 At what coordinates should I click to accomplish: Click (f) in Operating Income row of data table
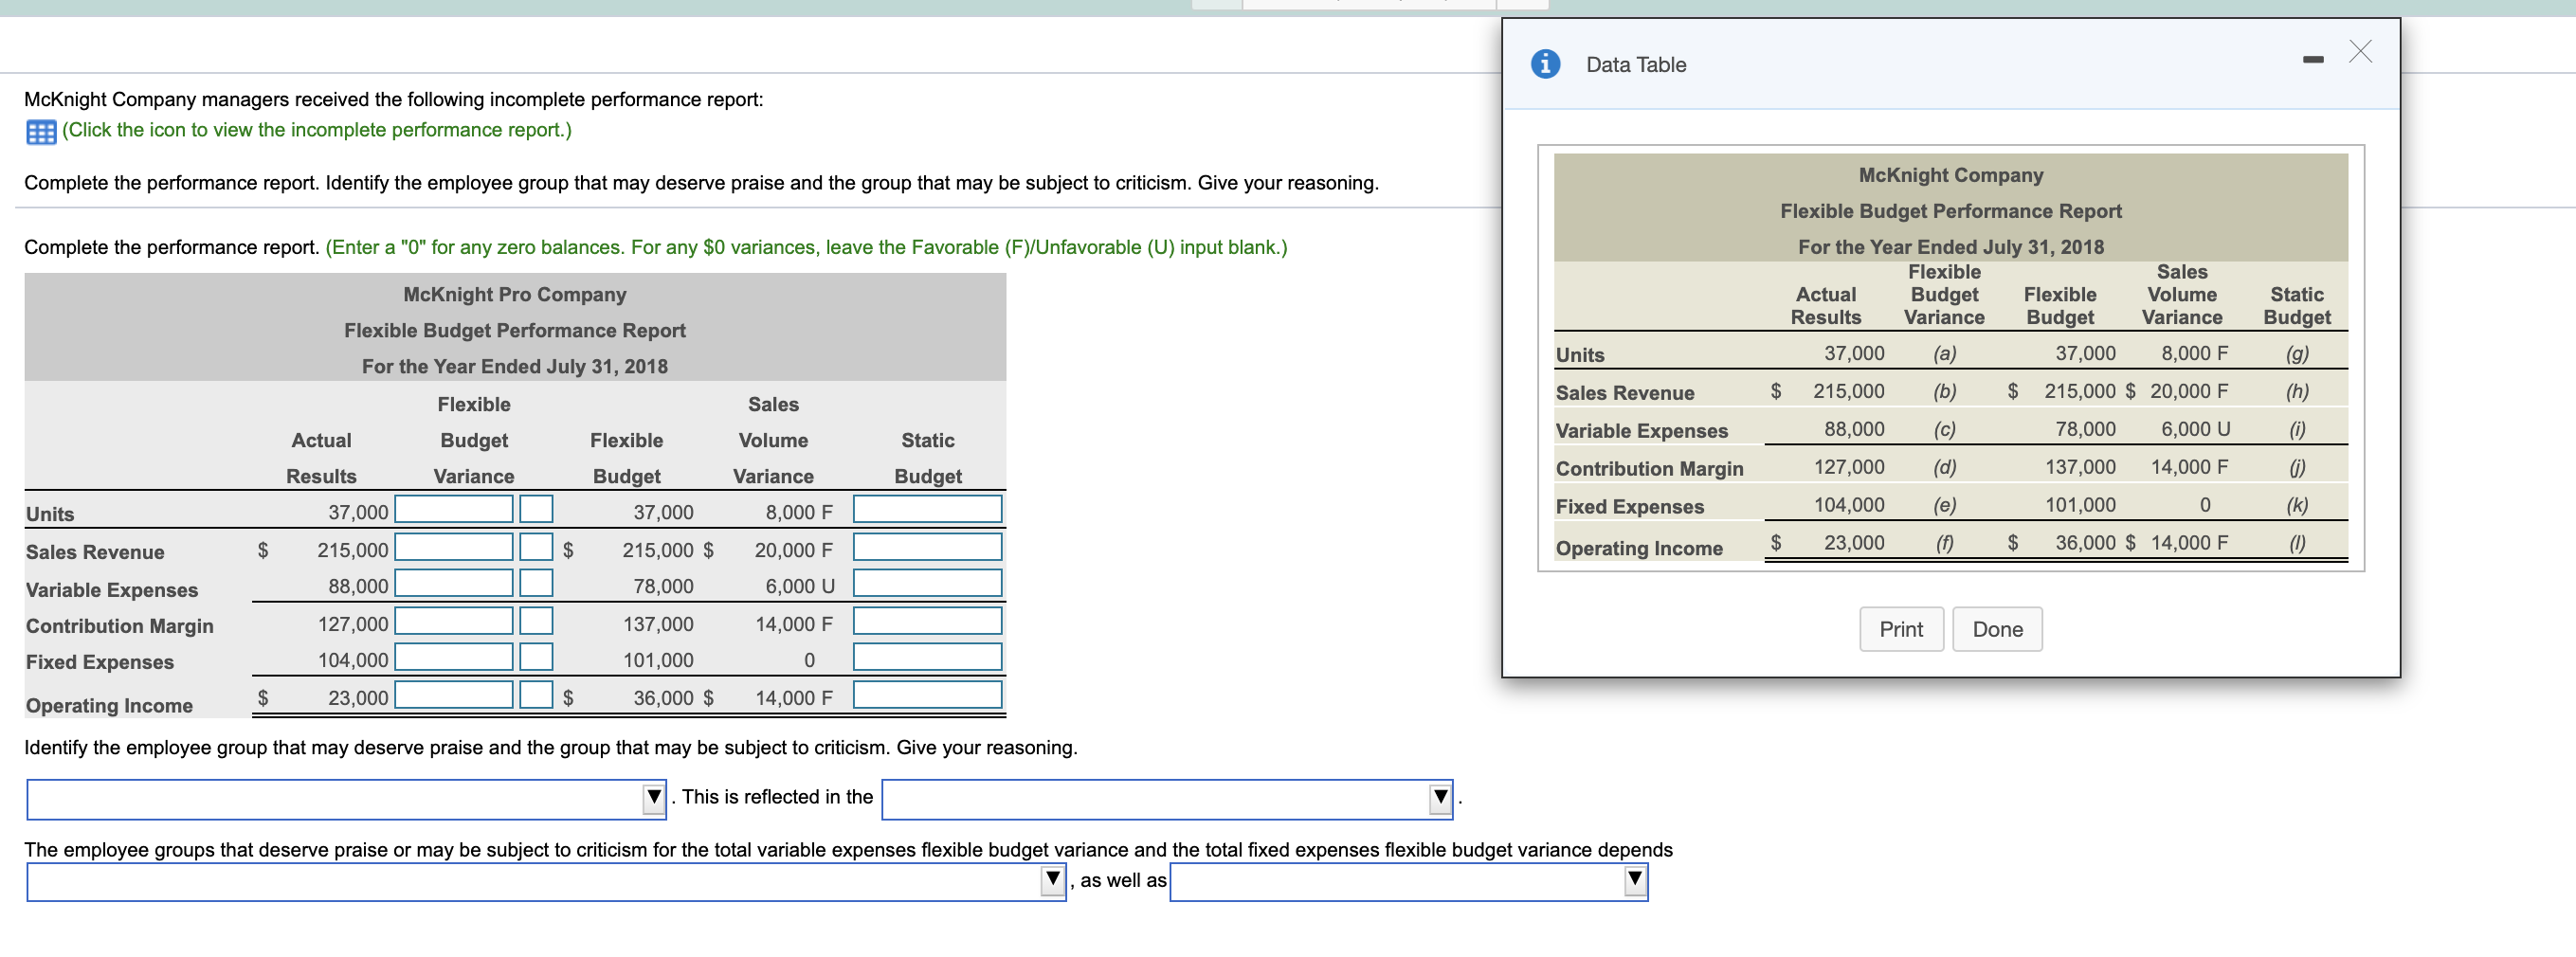coord(1944,543)
